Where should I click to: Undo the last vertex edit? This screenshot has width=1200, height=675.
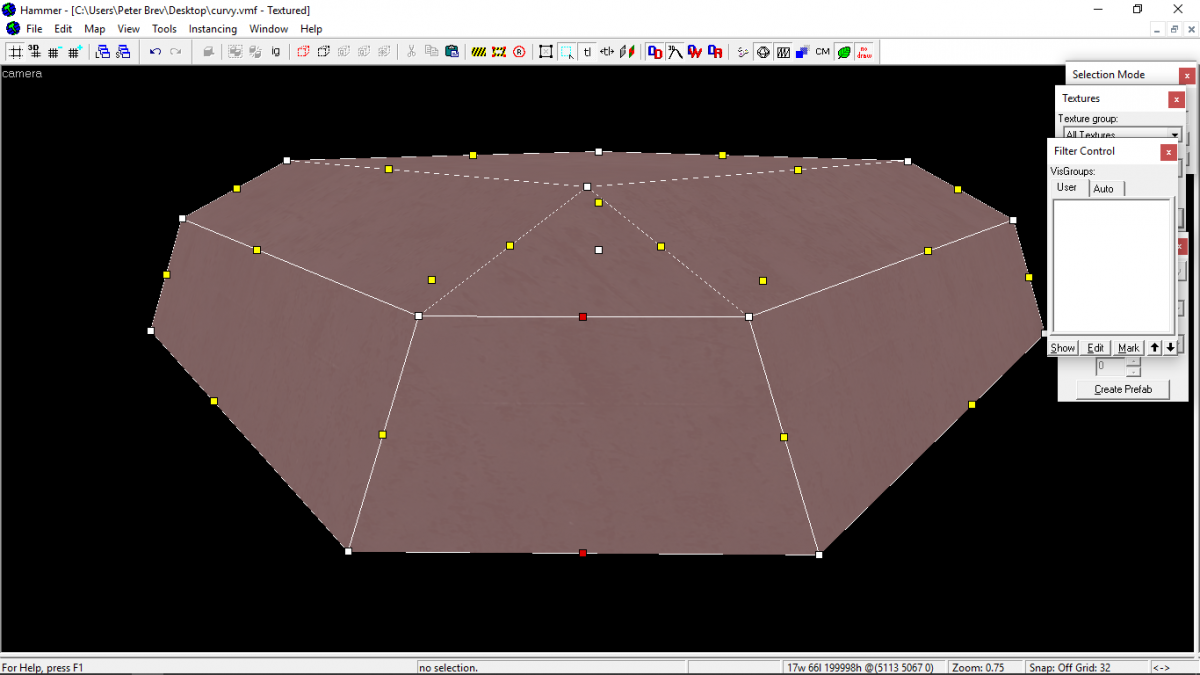155,52
